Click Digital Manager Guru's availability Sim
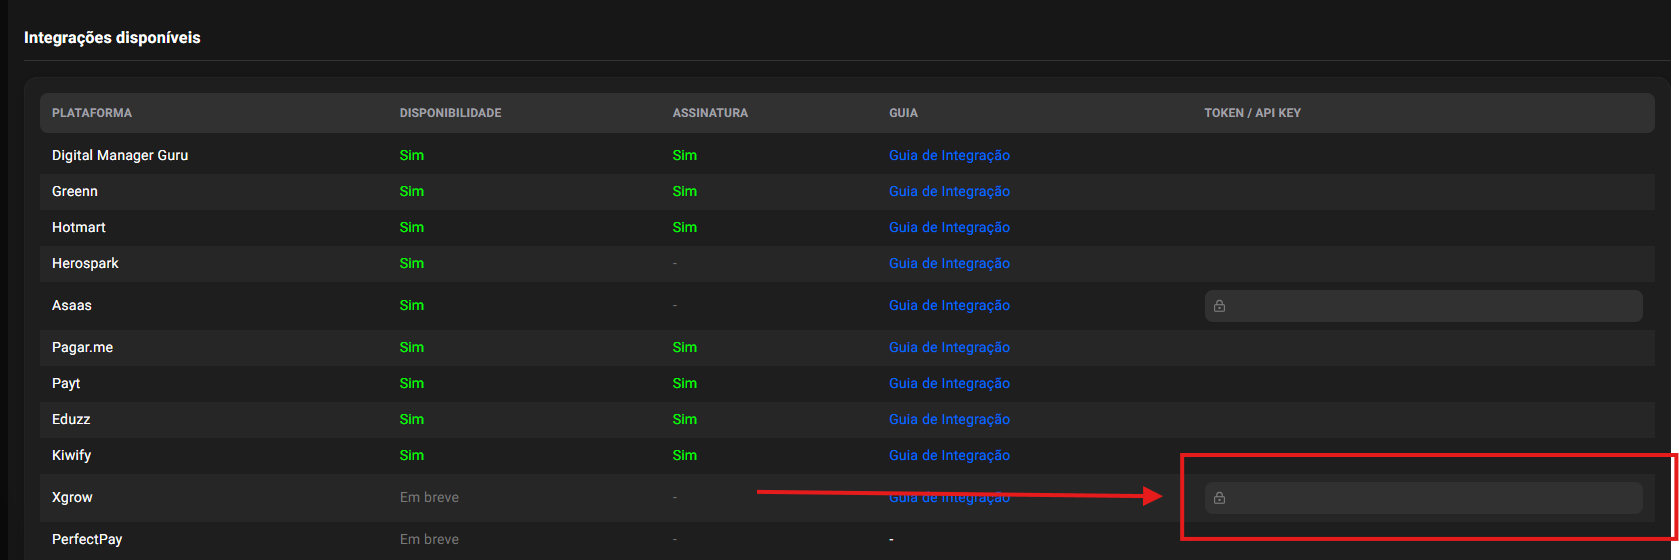1679x560 pixels. 412,155
